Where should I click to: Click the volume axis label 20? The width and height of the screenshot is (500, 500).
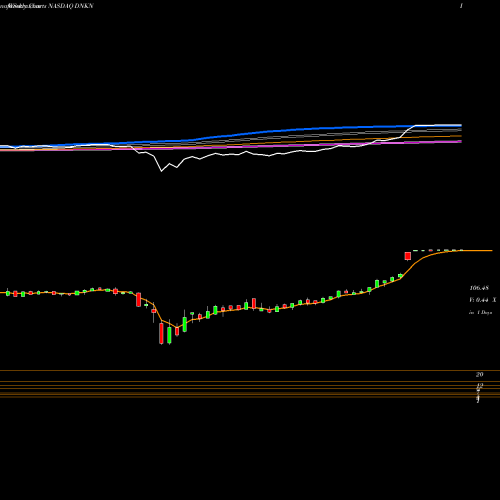point(480,375)
